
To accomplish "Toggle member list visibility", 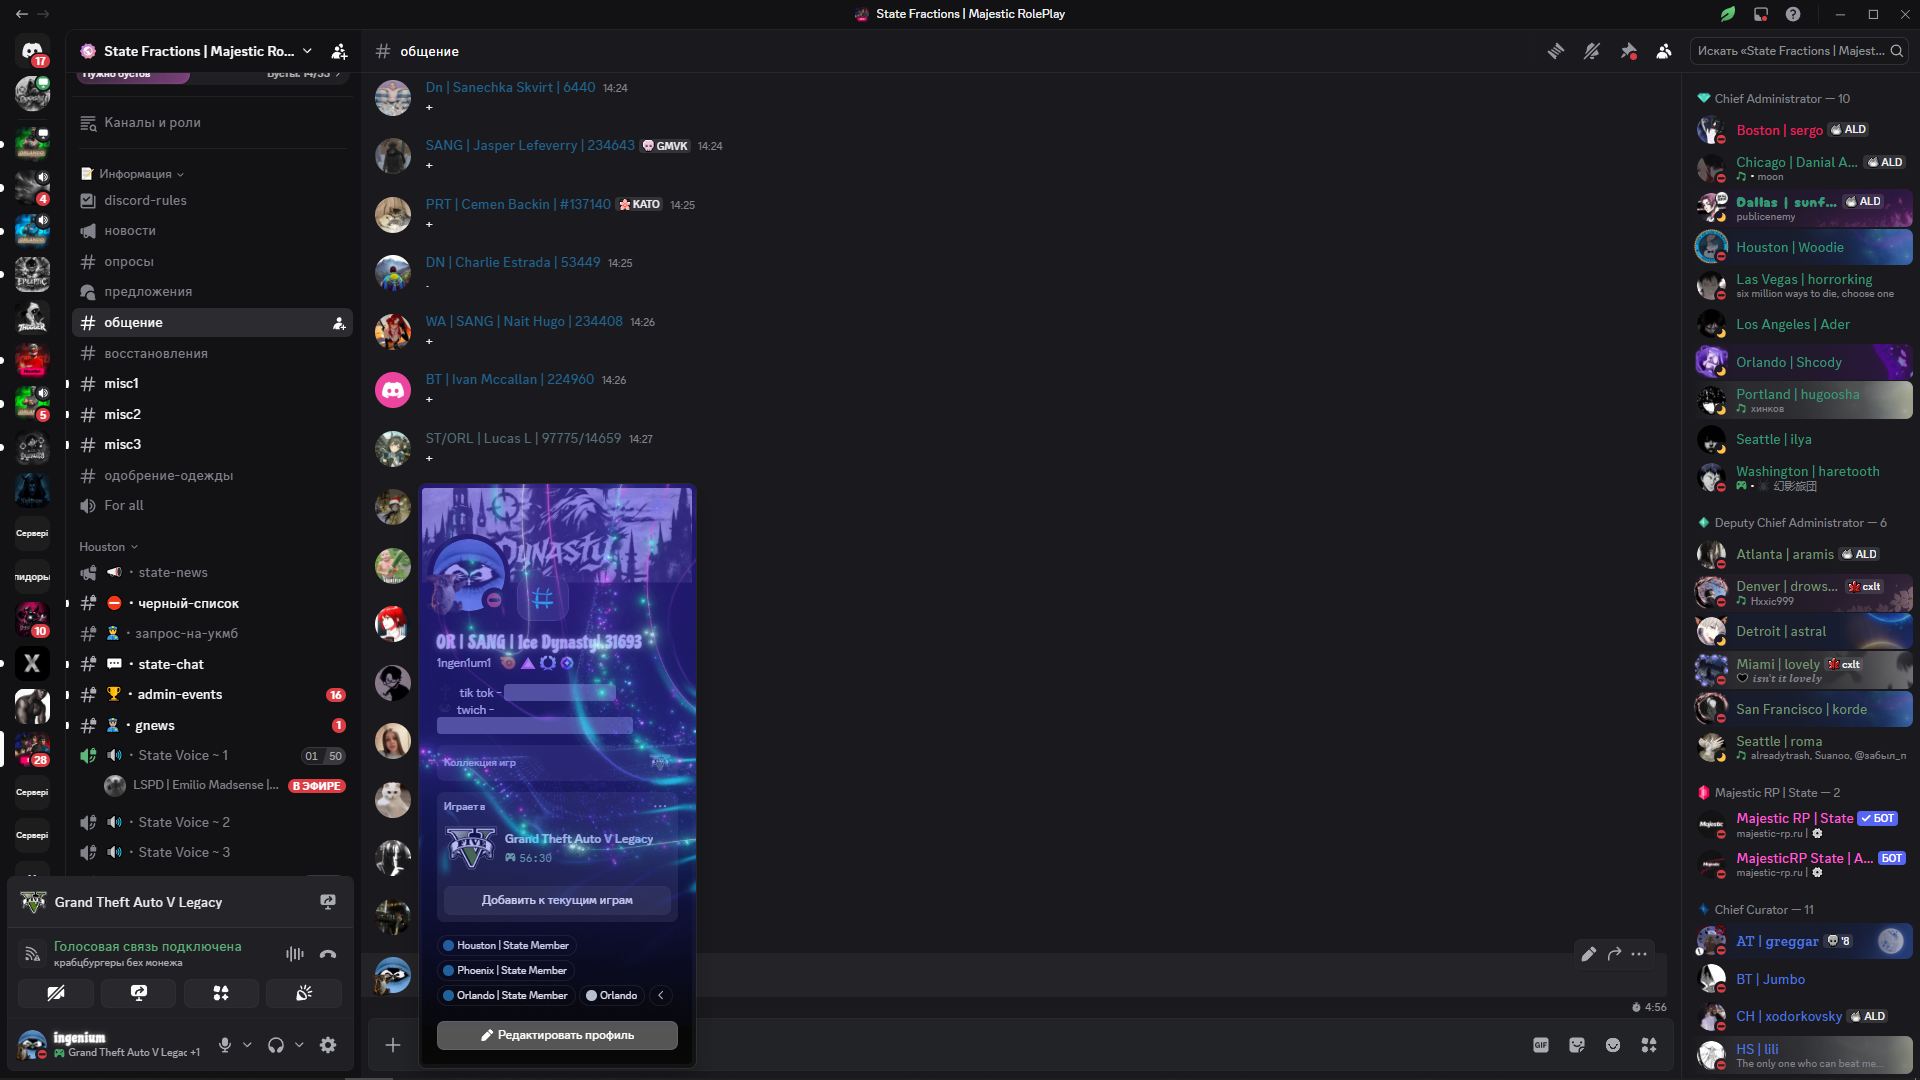I will (x=1664, y=51).
